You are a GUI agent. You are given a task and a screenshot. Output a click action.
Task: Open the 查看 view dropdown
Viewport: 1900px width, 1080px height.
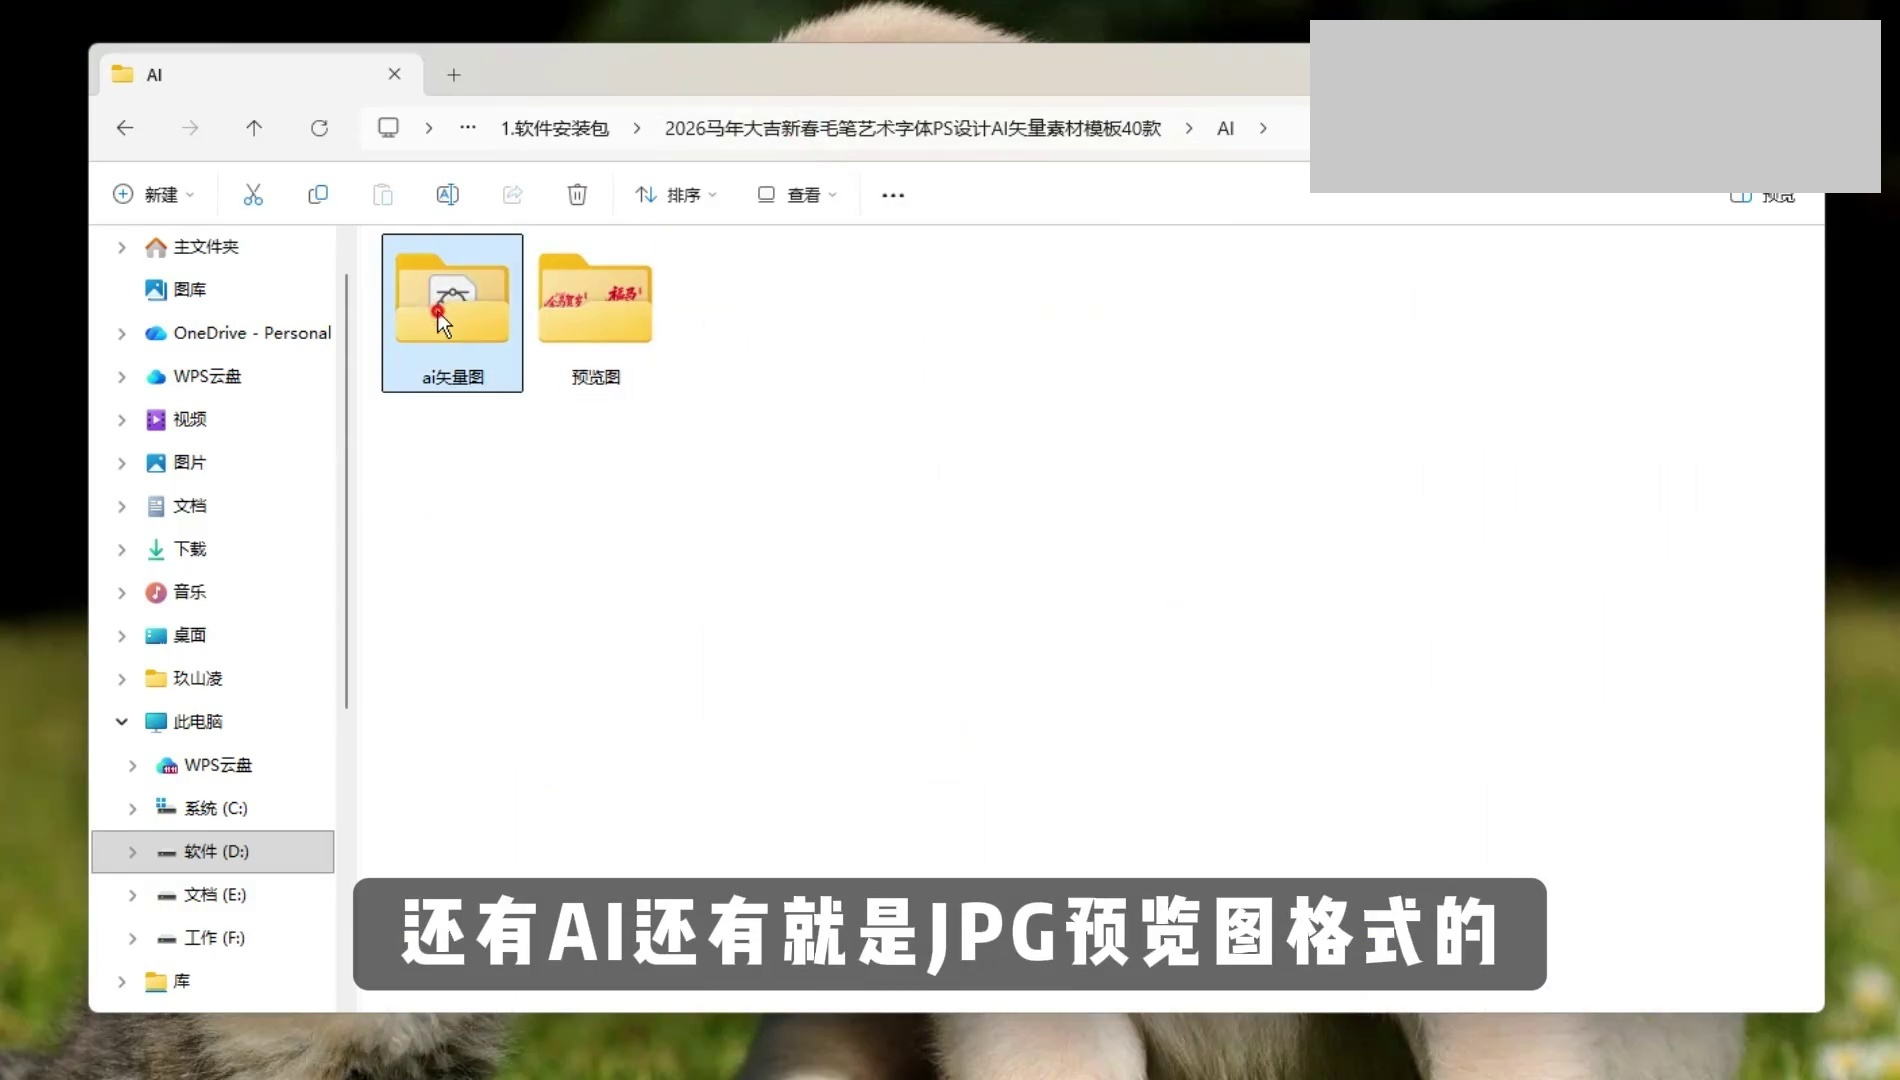click(797, 195)
